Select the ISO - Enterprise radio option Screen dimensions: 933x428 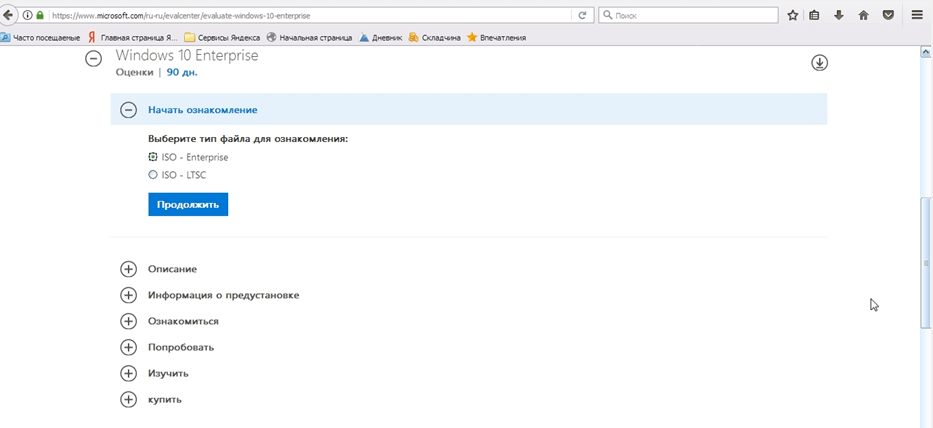tap(153, 157)
